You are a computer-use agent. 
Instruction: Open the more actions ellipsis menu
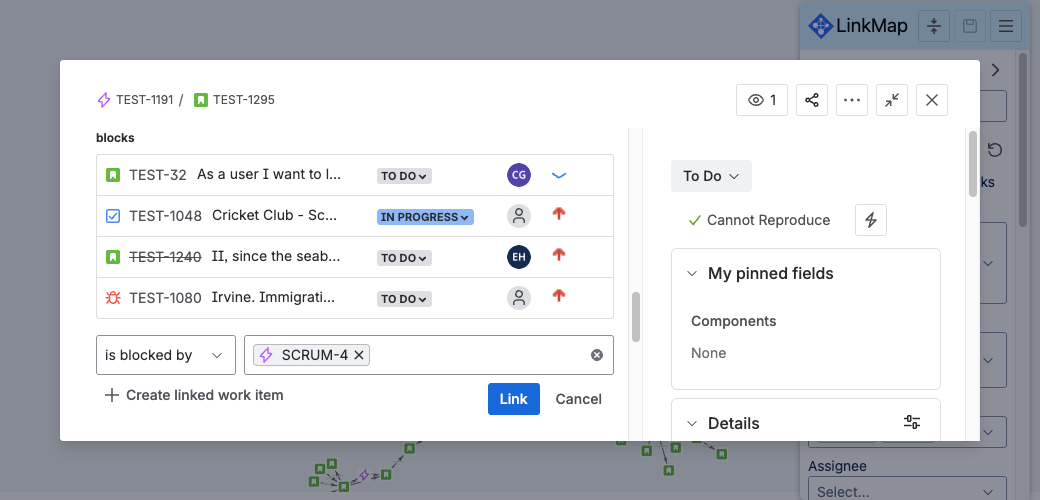tap(852, 100)
